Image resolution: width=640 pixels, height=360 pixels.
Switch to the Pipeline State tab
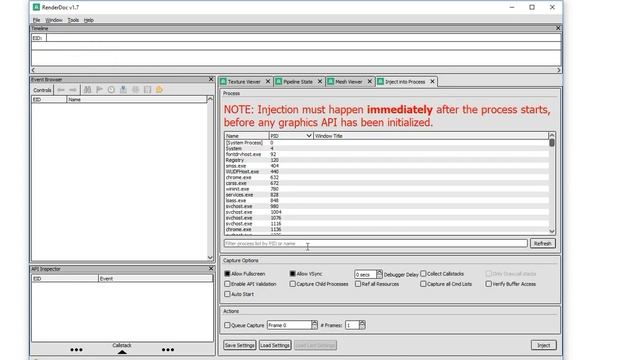click(x=298, y=82)
